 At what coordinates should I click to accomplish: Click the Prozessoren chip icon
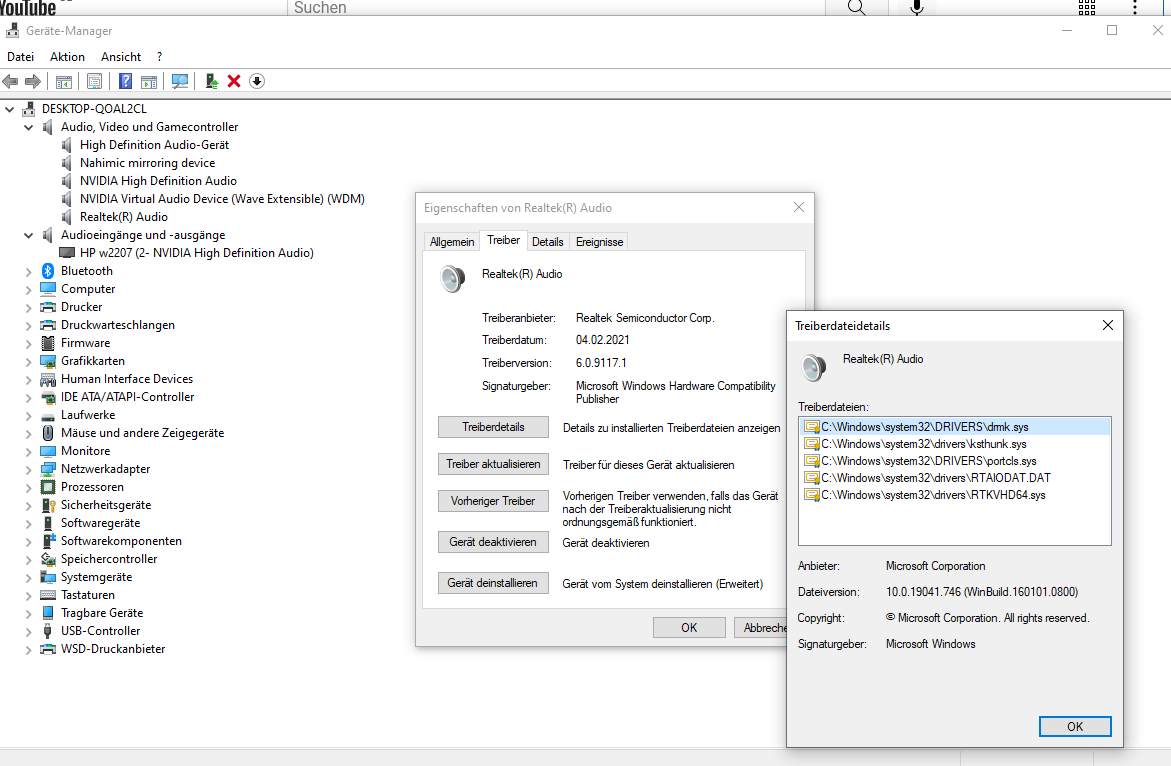tap(48, 487)
